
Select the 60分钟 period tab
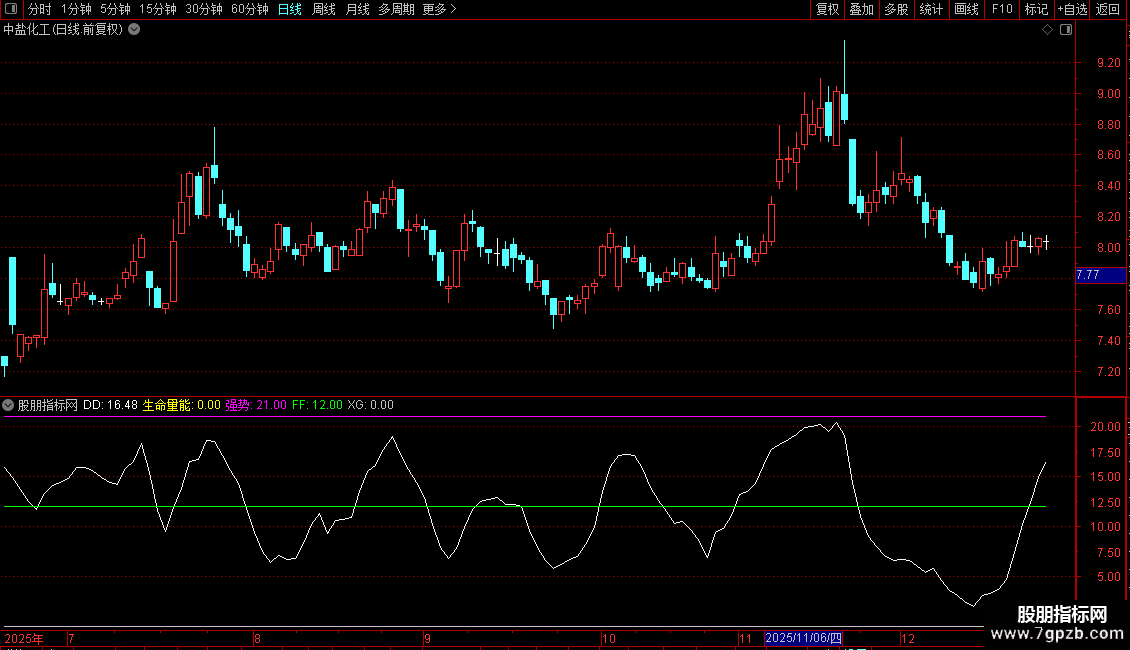click(250, 9)
